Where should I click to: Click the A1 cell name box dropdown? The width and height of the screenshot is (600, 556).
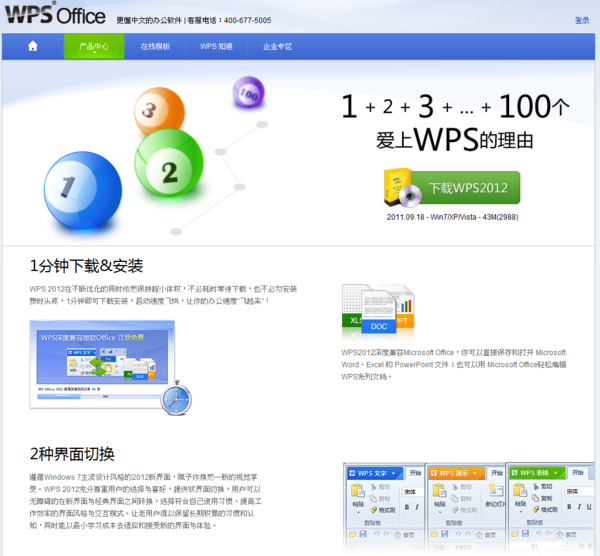tap(563, 545)
